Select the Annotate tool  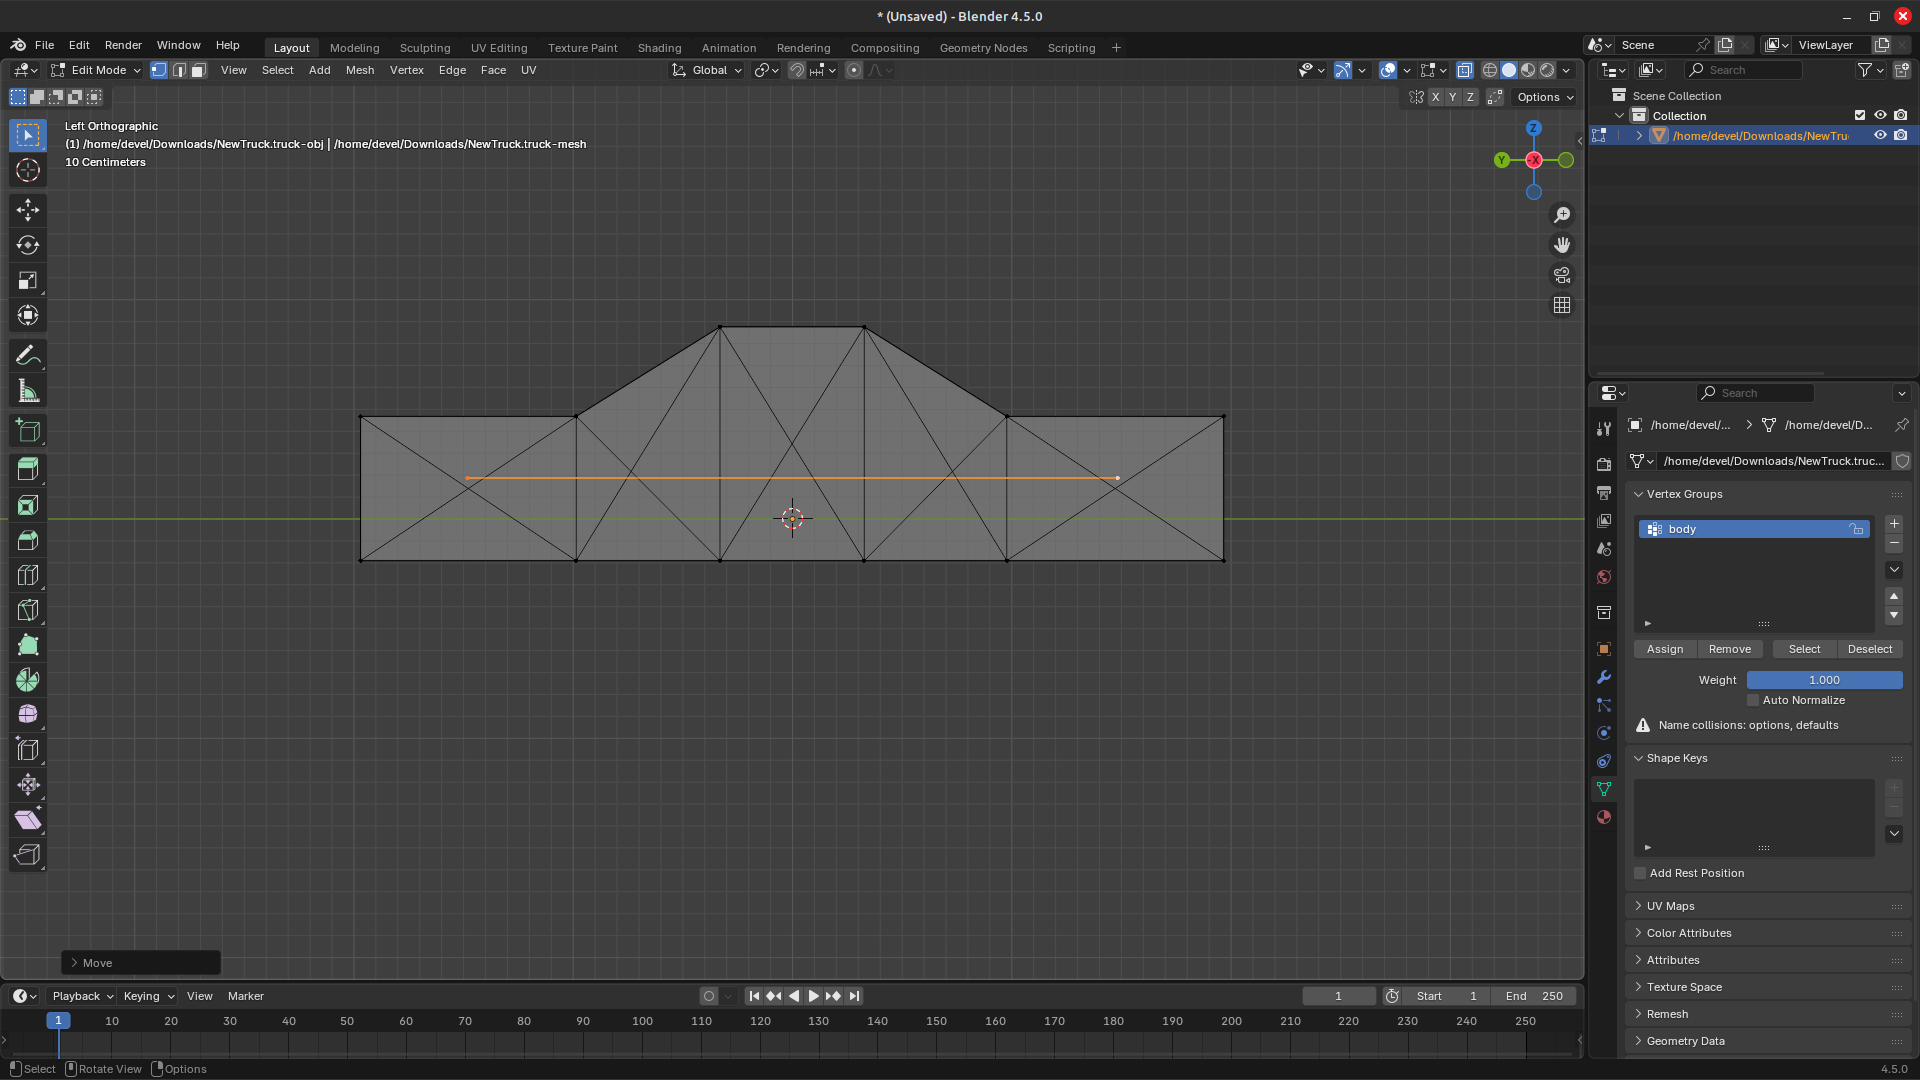click(28, 356)
